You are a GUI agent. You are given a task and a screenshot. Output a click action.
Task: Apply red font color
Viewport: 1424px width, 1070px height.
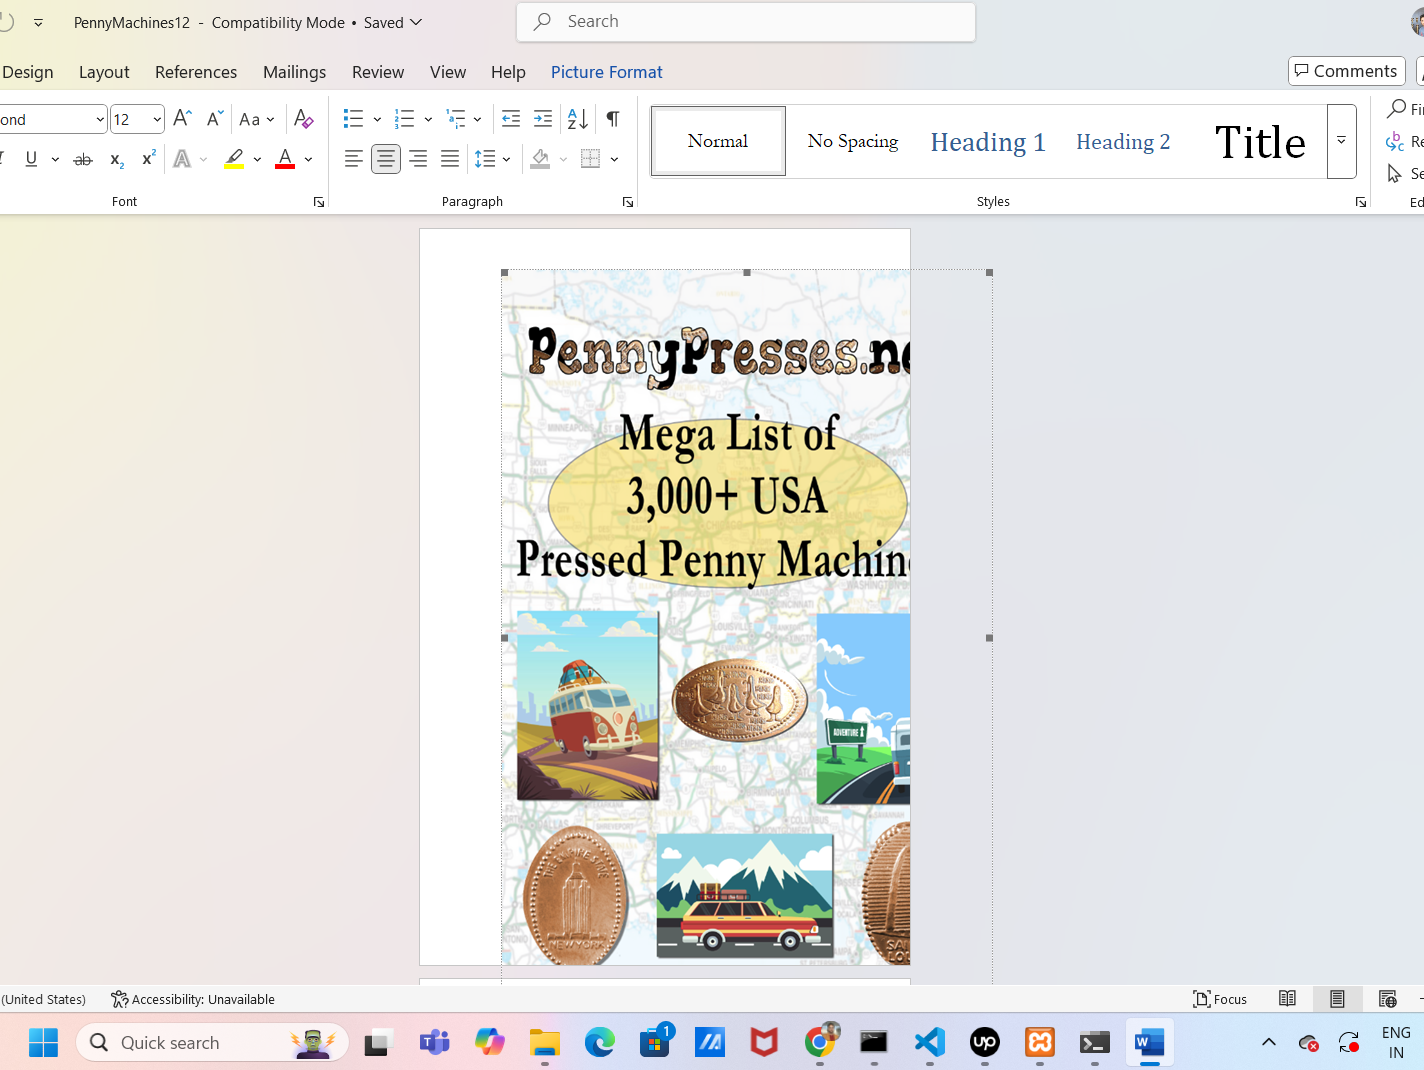[285, 159]
